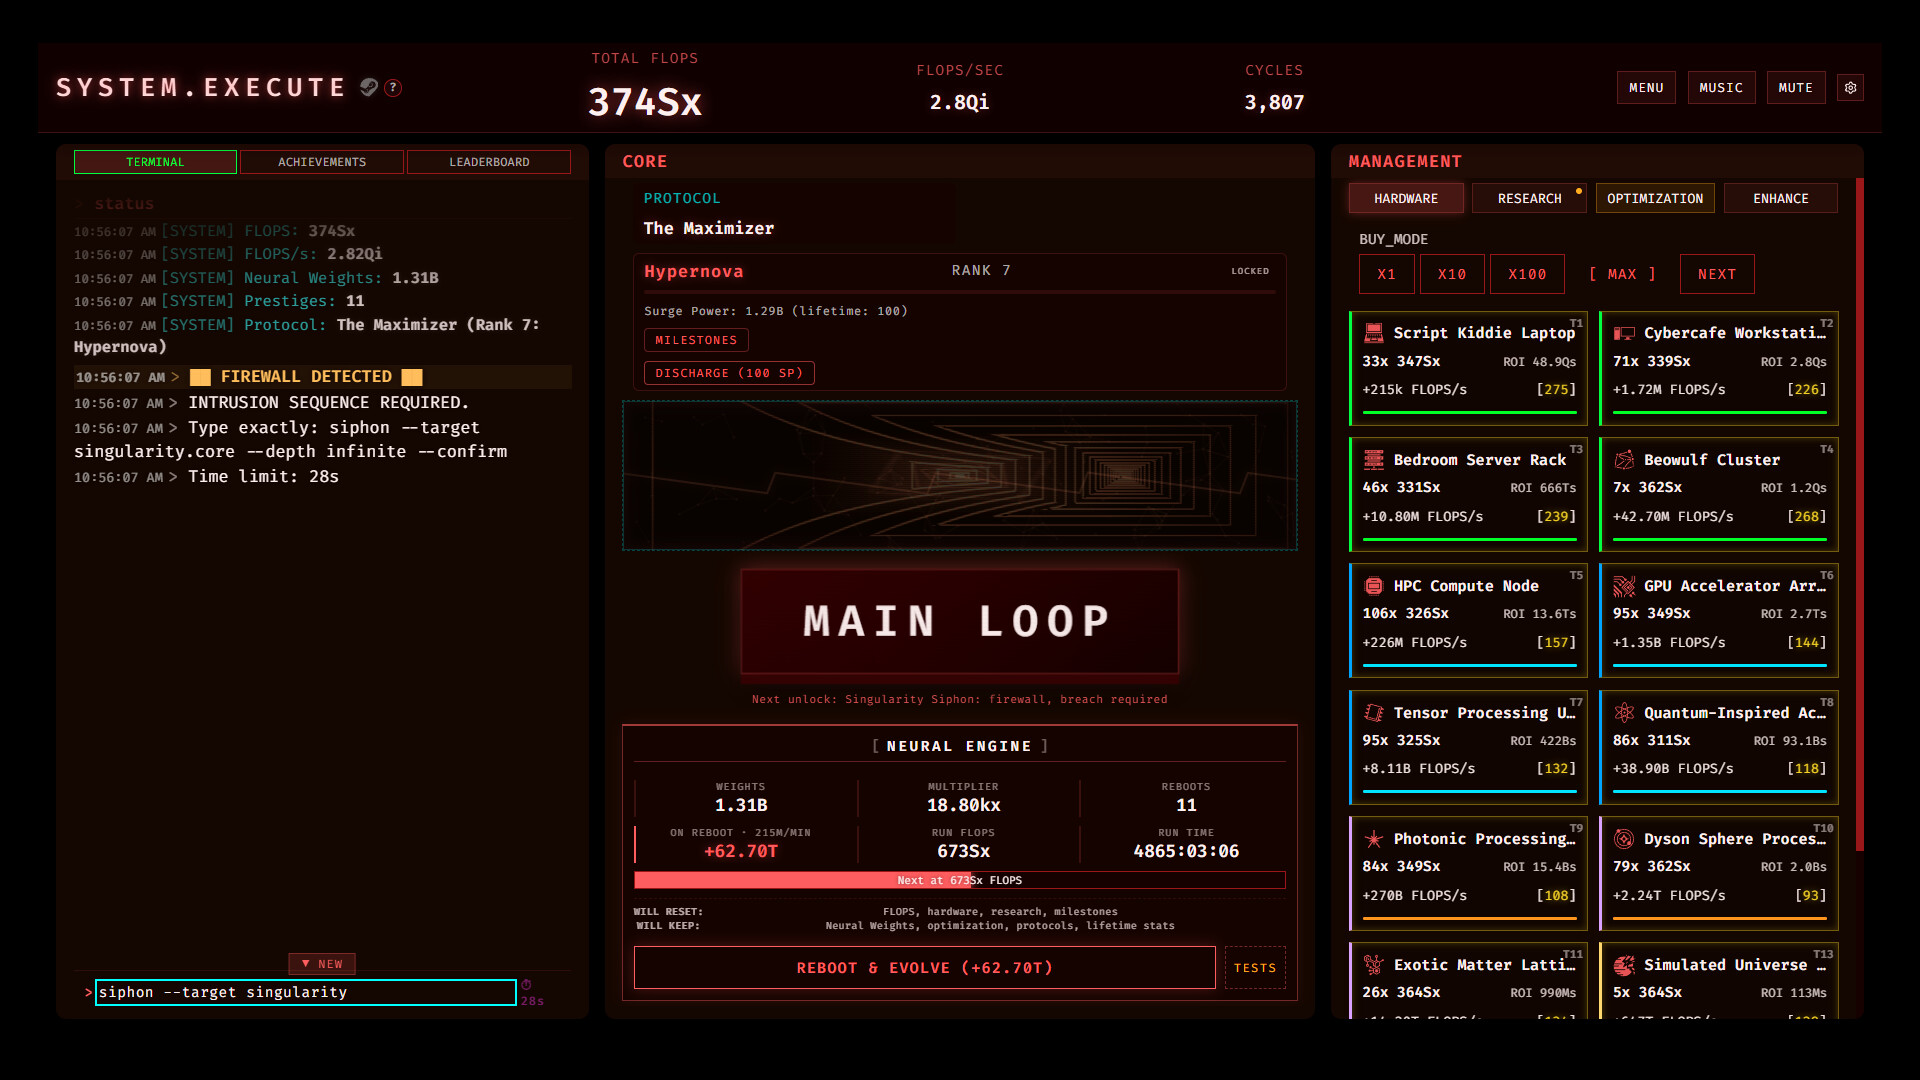Switch to the ACHIEVEMENTS tab
This screenshot has width=1920, height=1080.
[x=322, y=162]
